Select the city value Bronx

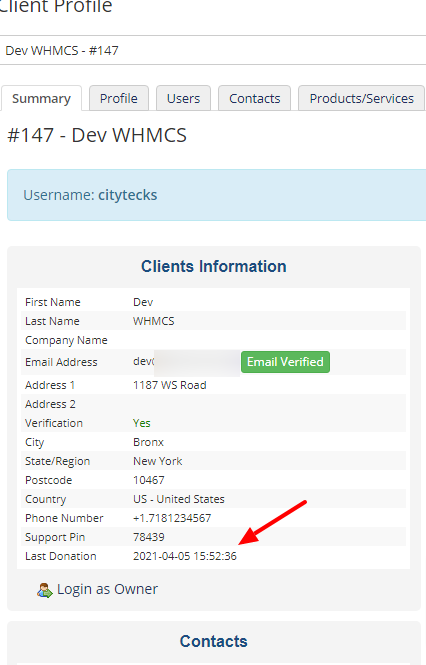(148, 442)
